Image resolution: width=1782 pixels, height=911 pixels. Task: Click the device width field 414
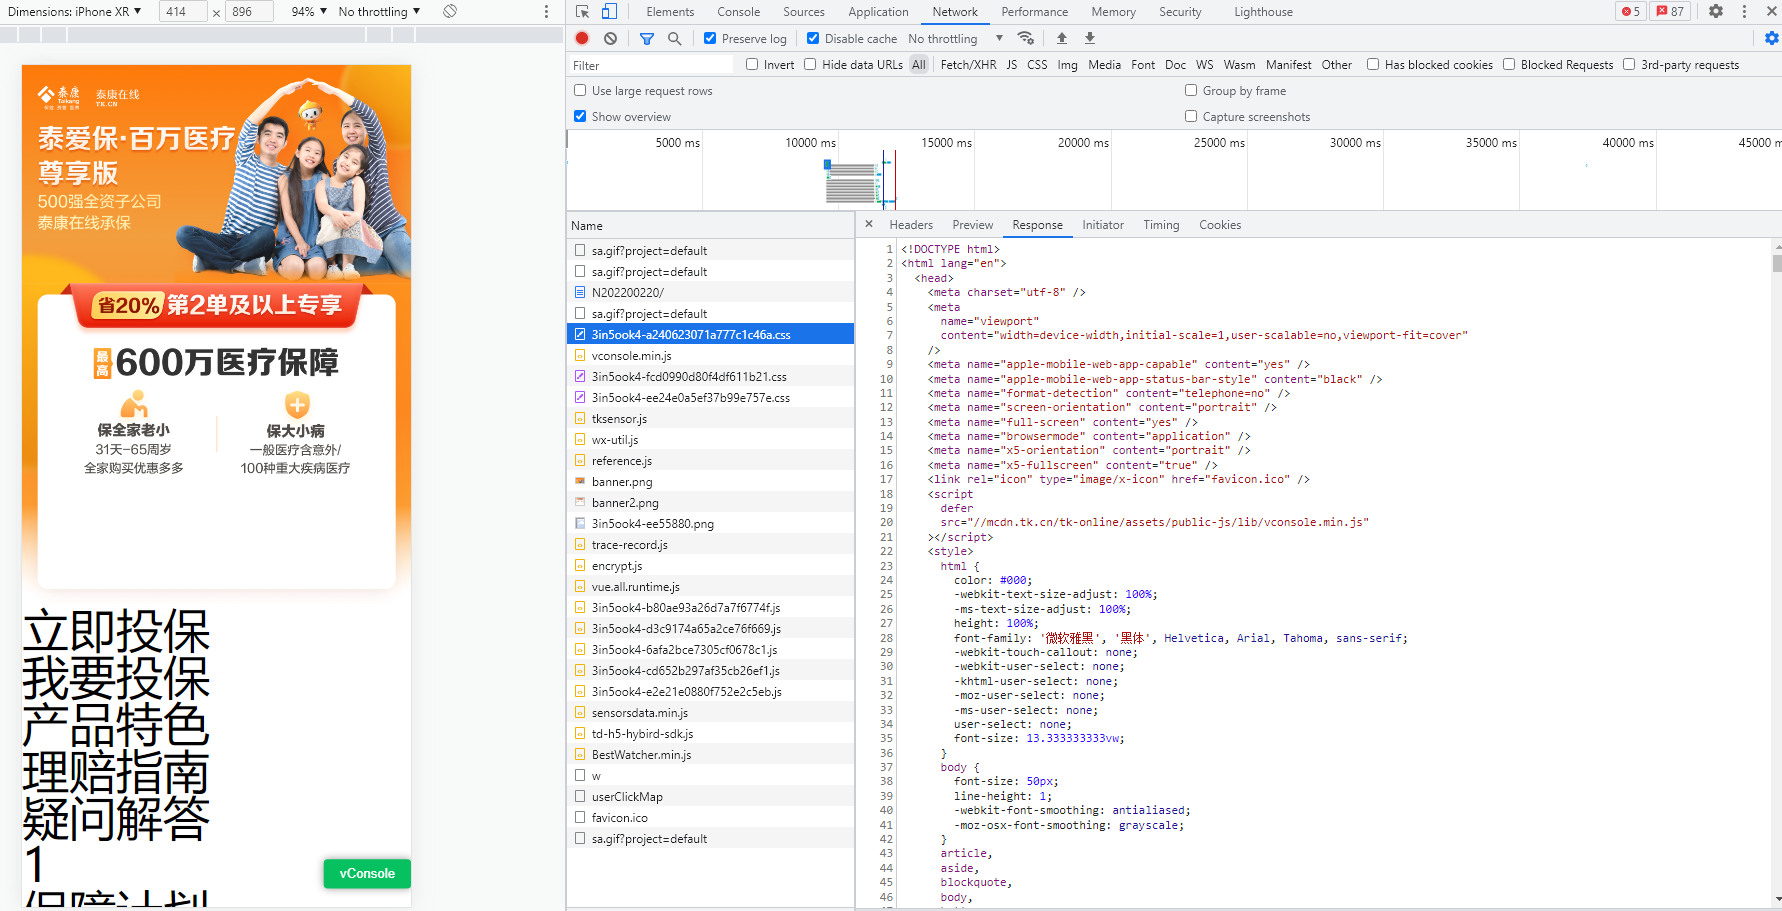pyautogui.click(x=185, y=11)
